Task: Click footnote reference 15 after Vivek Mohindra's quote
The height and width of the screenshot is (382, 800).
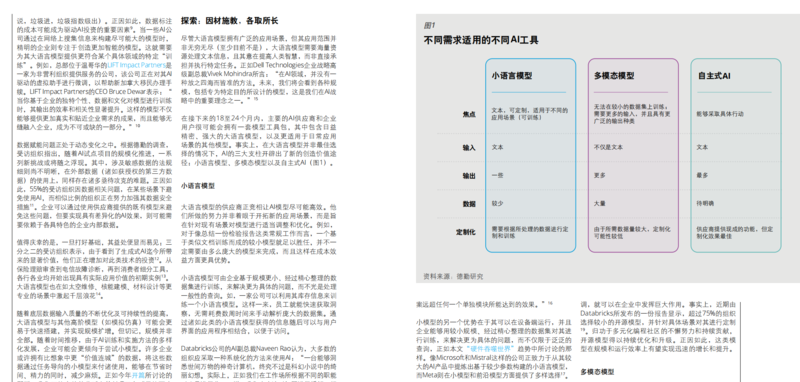Action: [x=256, y=99]
